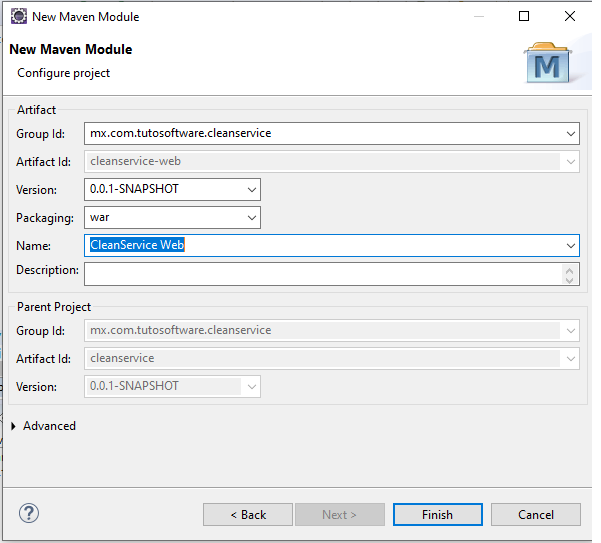Click the Artifact Id cleanservice-web field
This screenshot has width=601, height=543.
coord(320,161)
